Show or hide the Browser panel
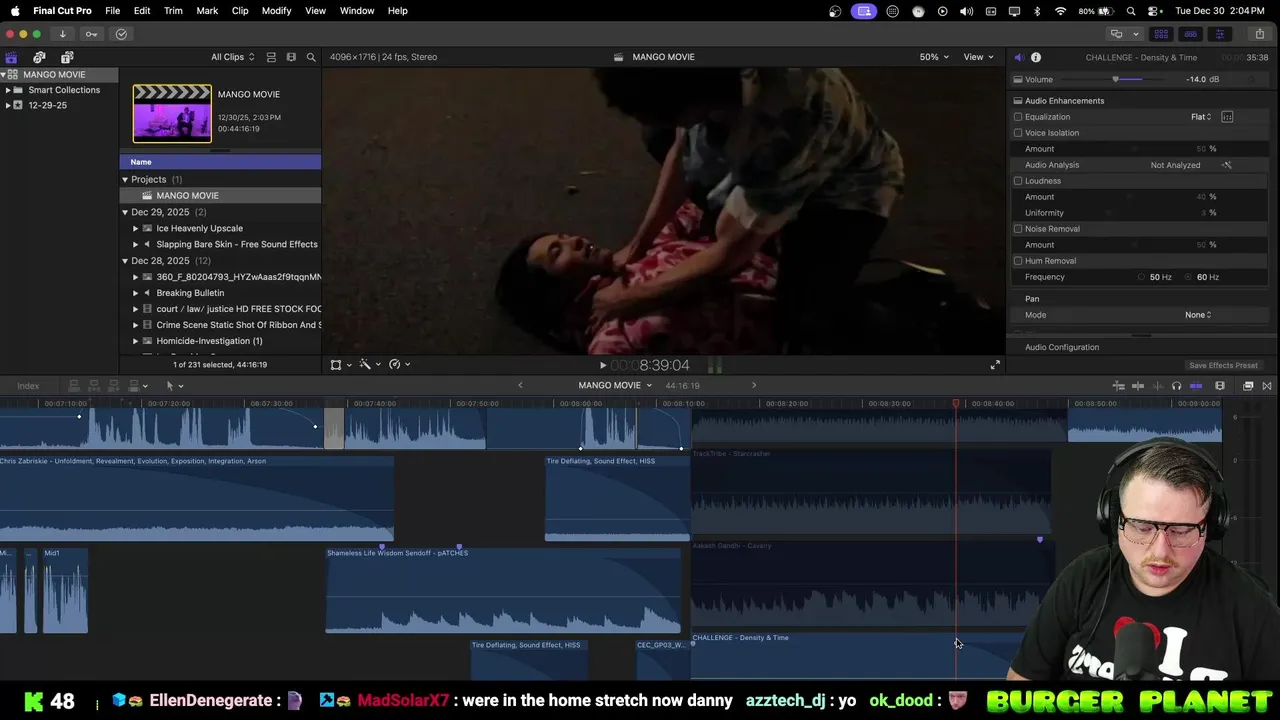 tap(1161, 34)
